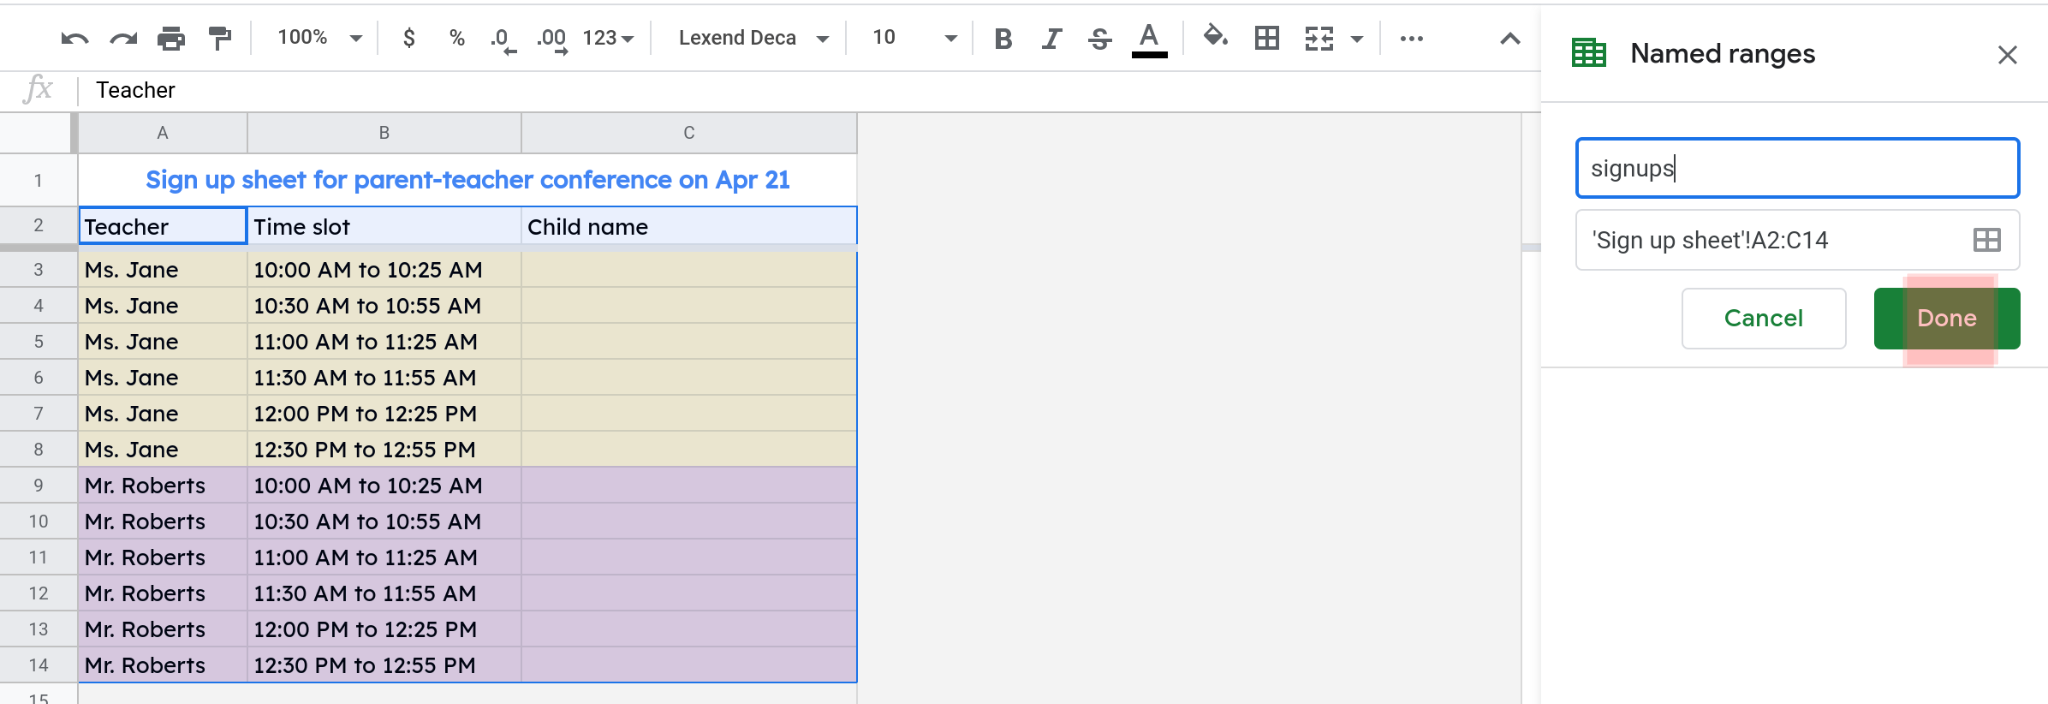
Task: Collapse the toolbar with the up chevron
Action: tap(1510, 38)
